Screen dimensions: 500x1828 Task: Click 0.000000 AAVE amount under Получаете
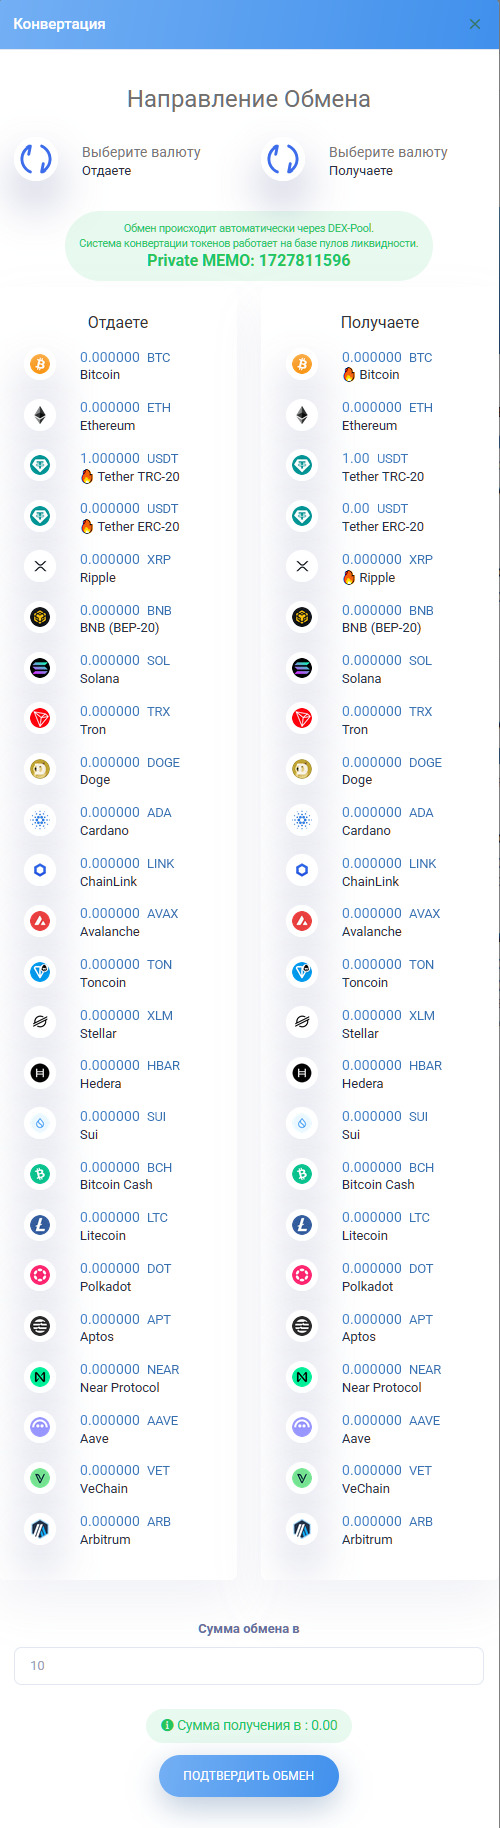[391, 1420]
